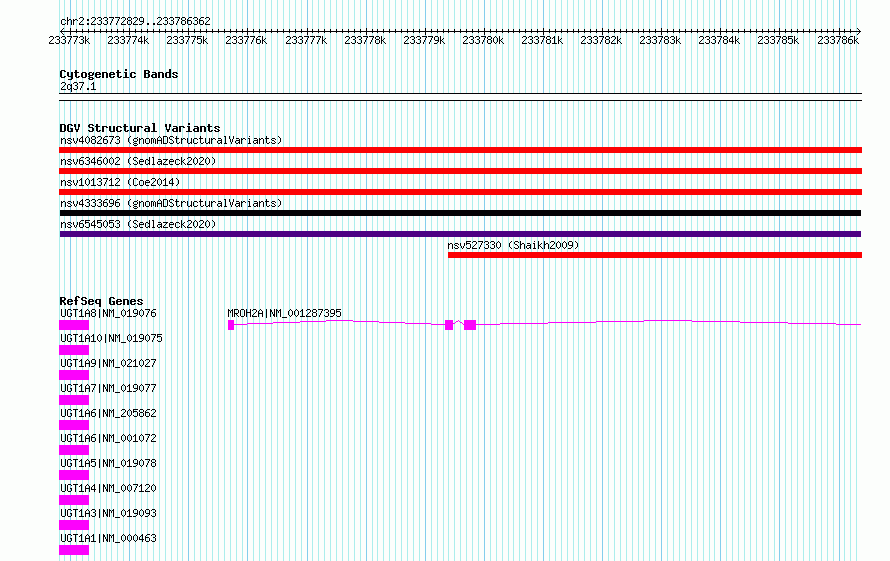Click the 233783k ruler position
The width and height of the screenshot is (890, 561).
pos(660,40)
